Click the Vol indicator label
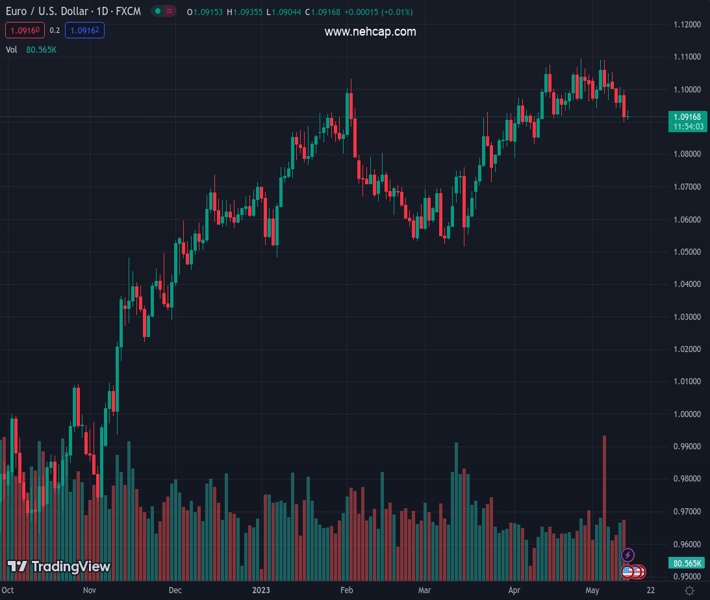 pos(12,49)
